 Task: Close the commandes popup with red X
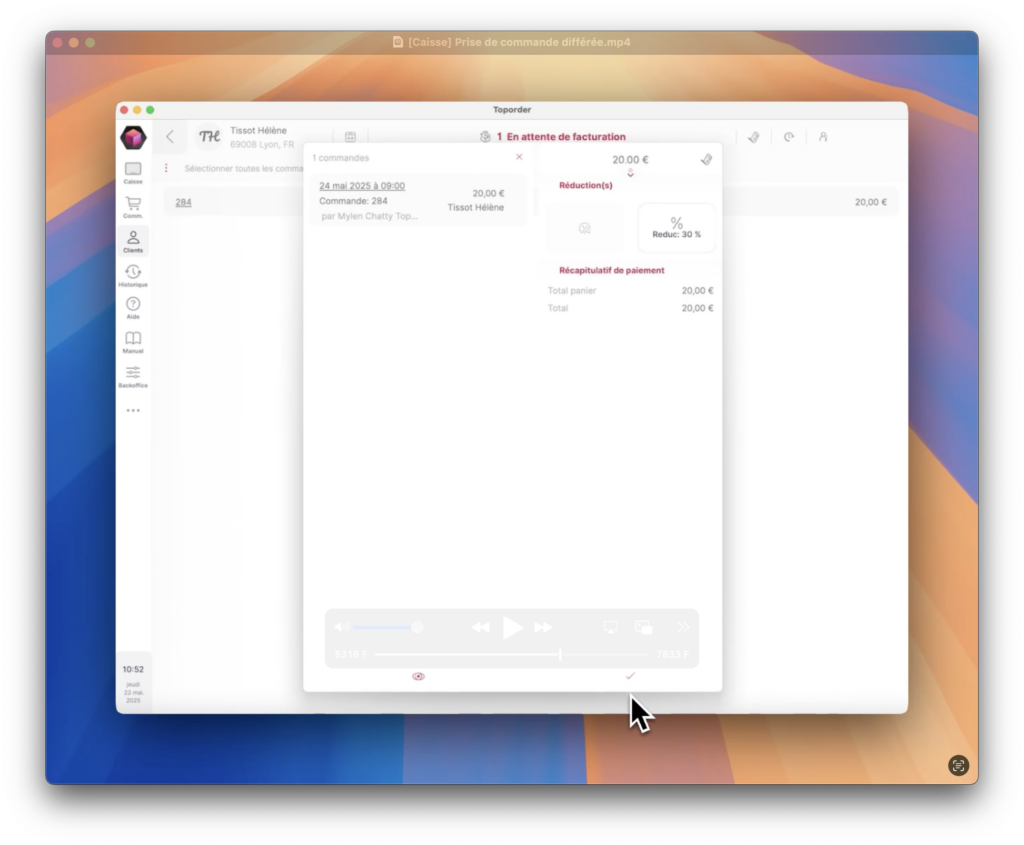point(519,157)
